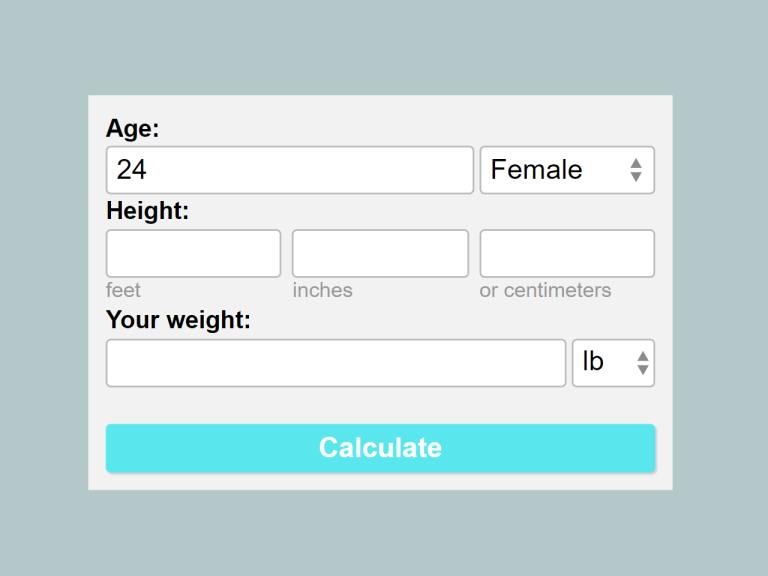Click the gray feet caption text

pos(123,290)
